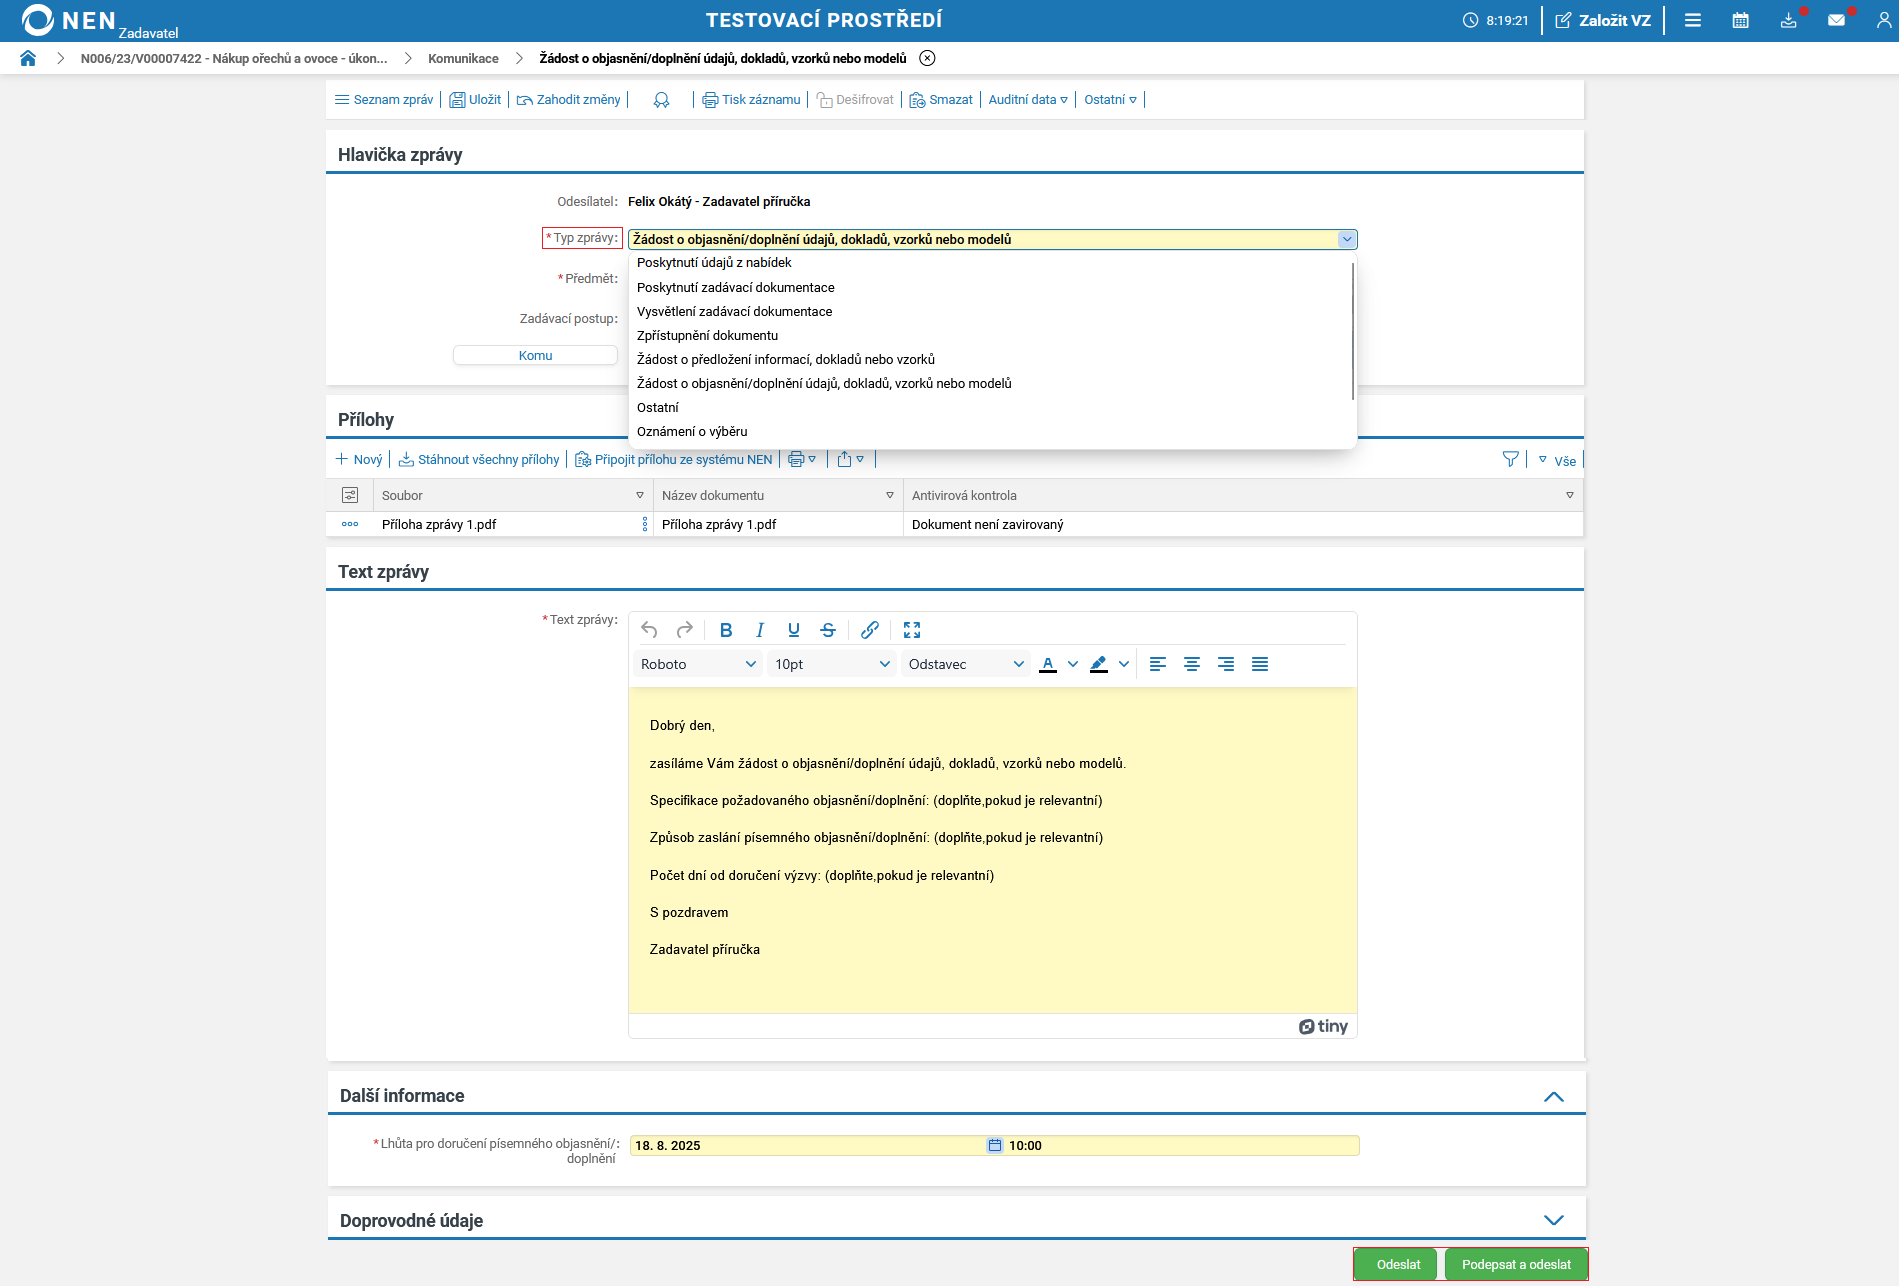Switch editor to fullscreen mode

click(x=912, y=630)
